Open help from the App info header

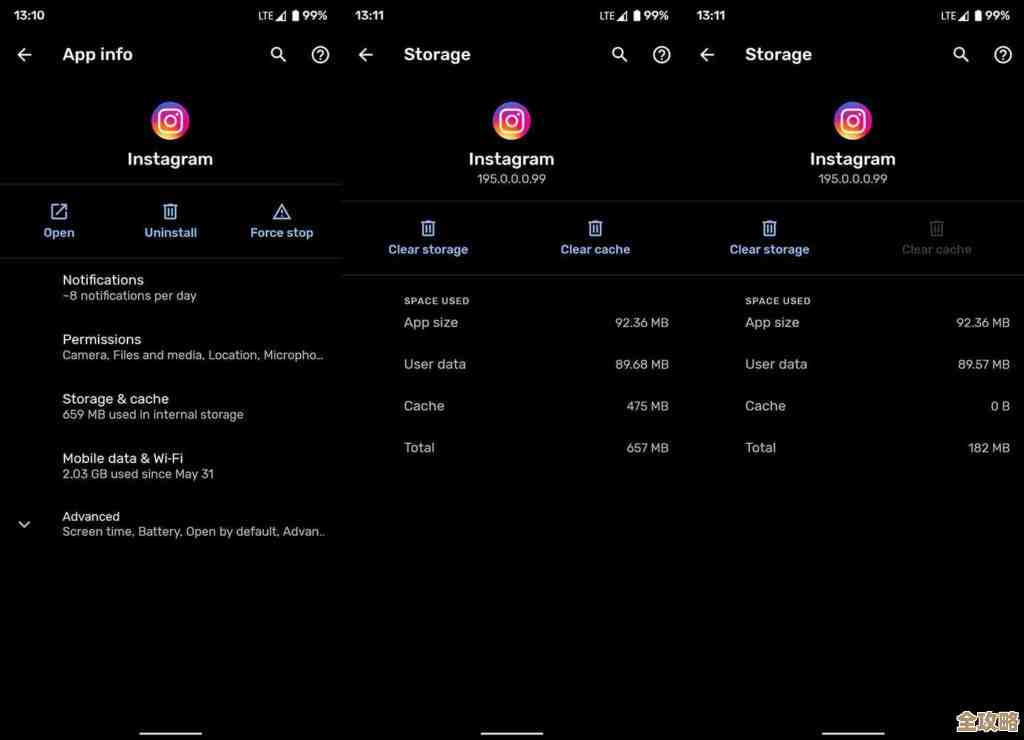pos(320,55)
